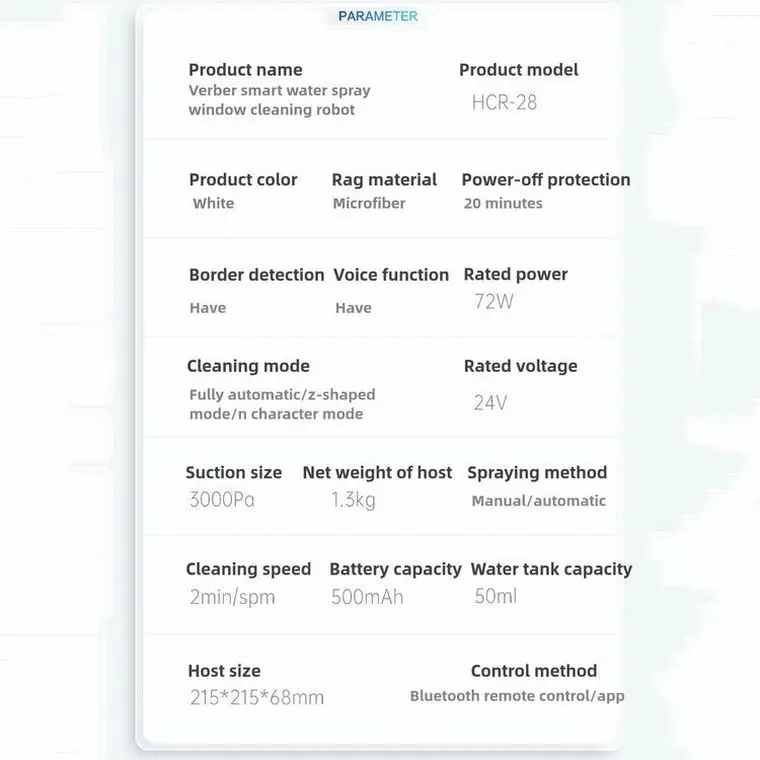Click the HCR-28 model number
This screenshot has width=760, height=760.
[504, 103]
